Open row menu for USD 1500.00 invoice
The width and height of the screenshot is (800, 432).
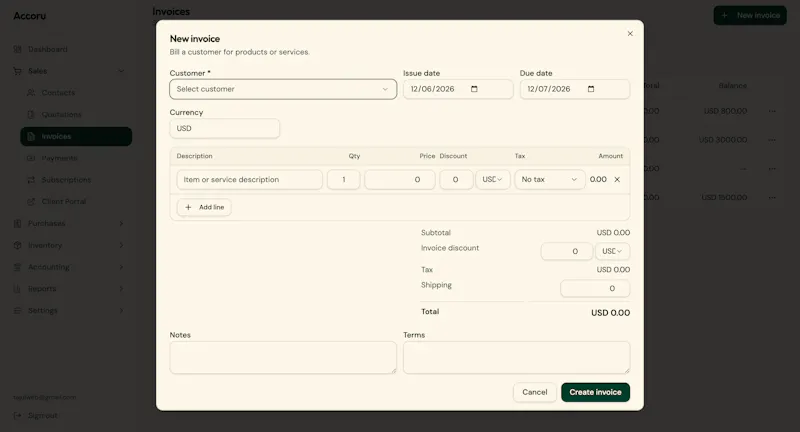pos(772,197)
